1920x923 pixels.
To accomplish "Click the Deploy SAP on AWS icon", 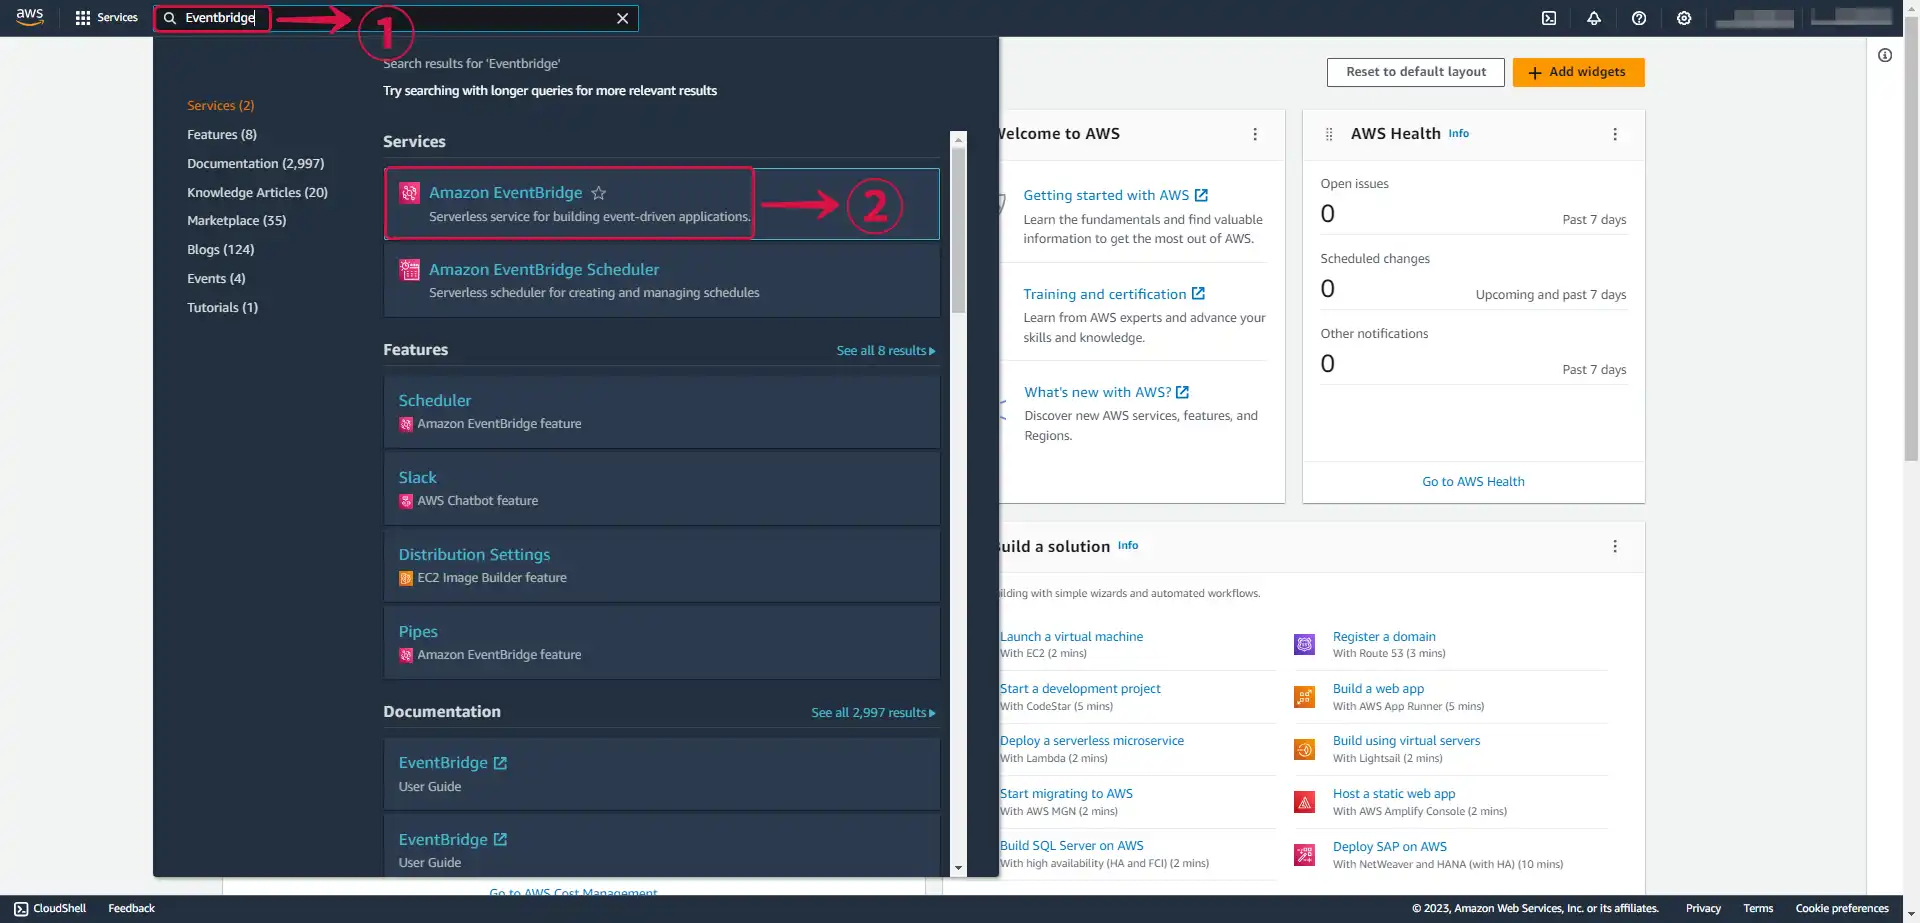I will 1304,854.
